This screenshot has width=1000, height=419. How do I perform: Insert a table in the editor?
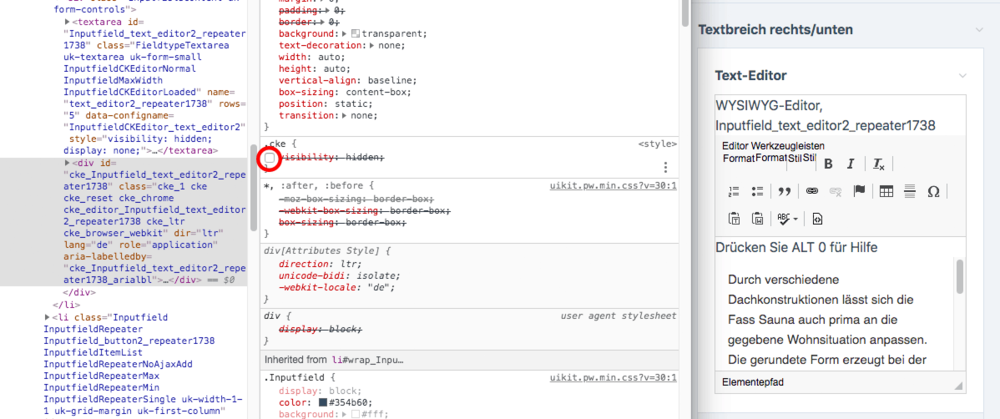(886, 191)
